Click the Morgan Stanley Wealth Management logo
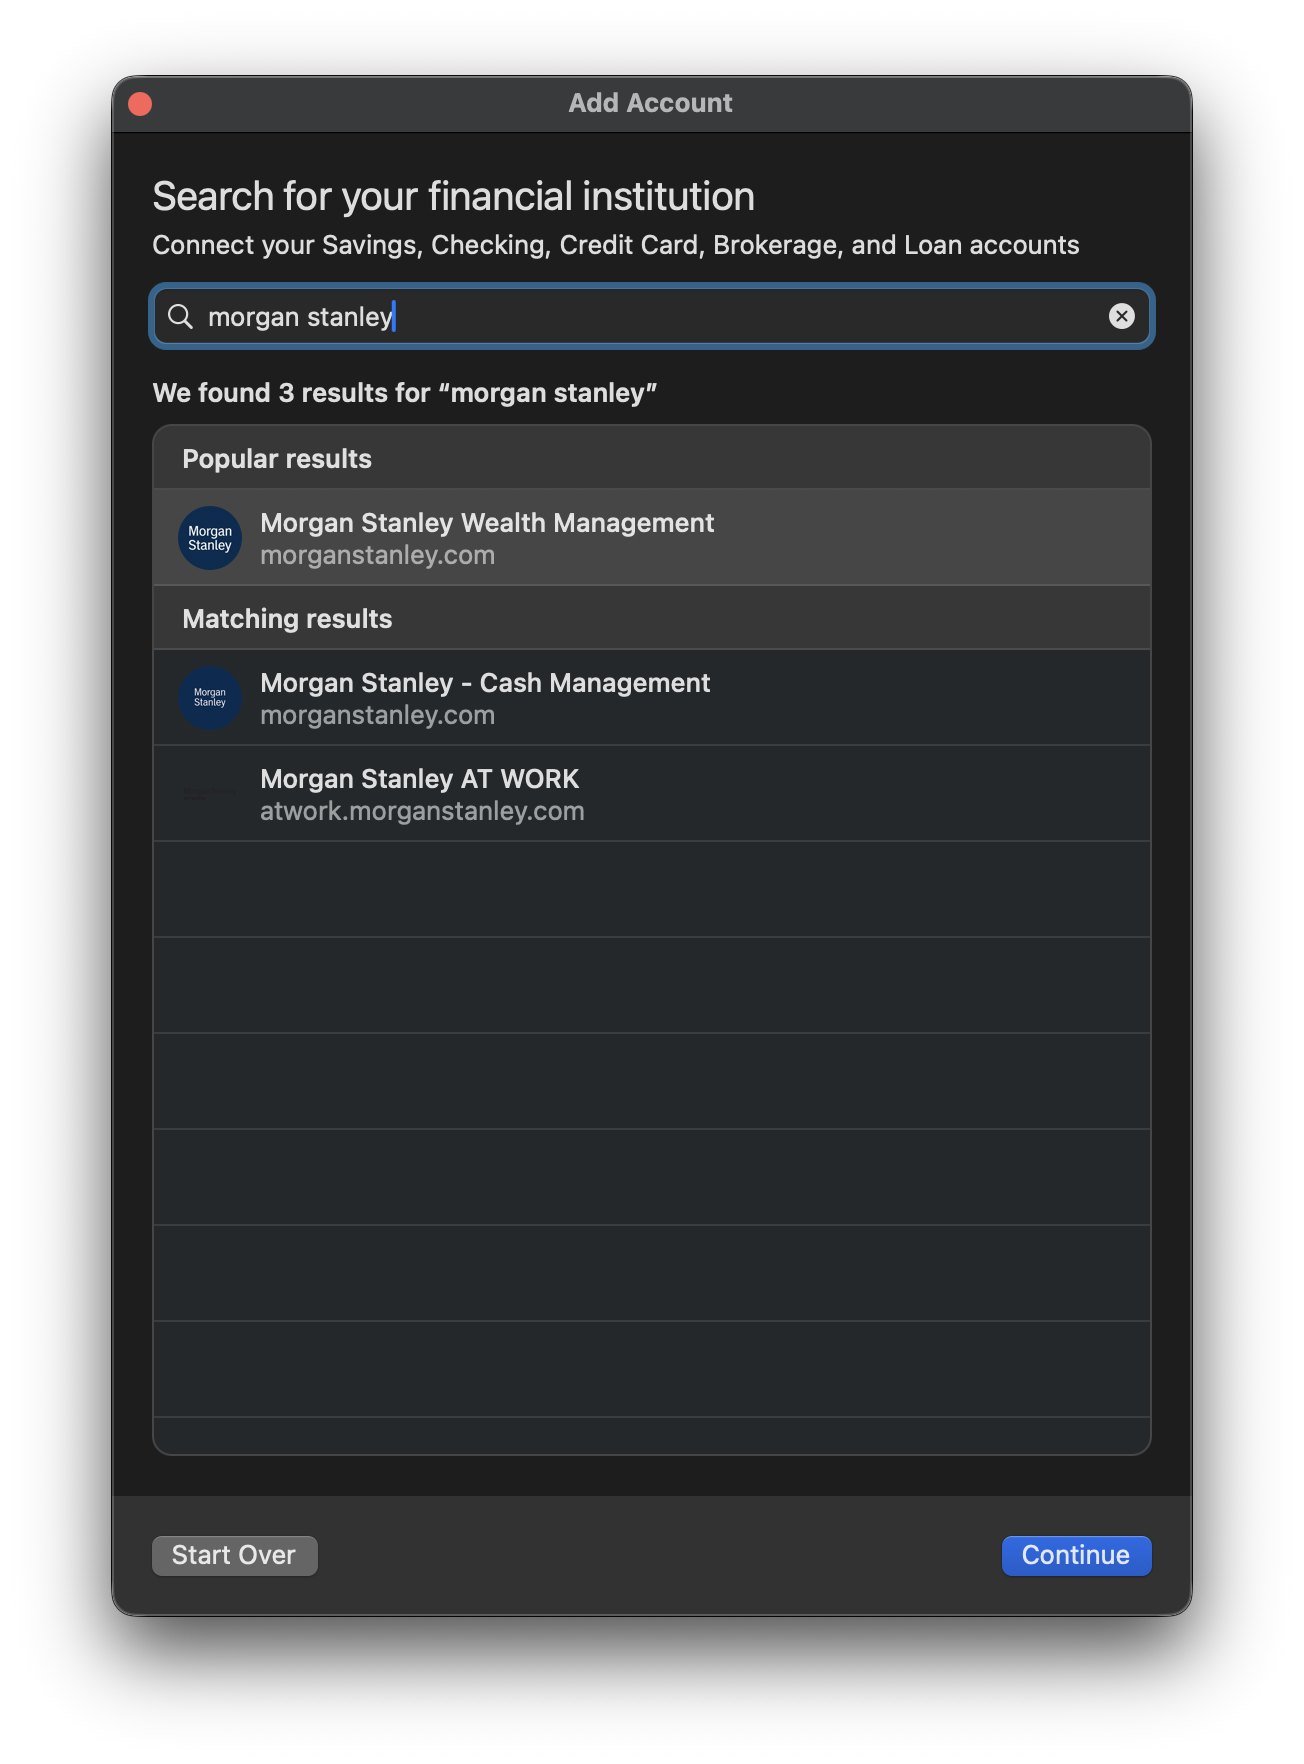Screen dimensions: 1304x1764 point(210,538)
